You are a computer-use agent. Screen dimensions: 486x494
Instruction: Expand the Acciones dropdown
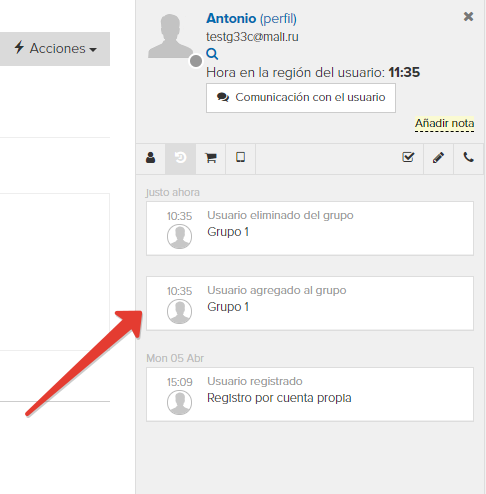tap(55, 49)
